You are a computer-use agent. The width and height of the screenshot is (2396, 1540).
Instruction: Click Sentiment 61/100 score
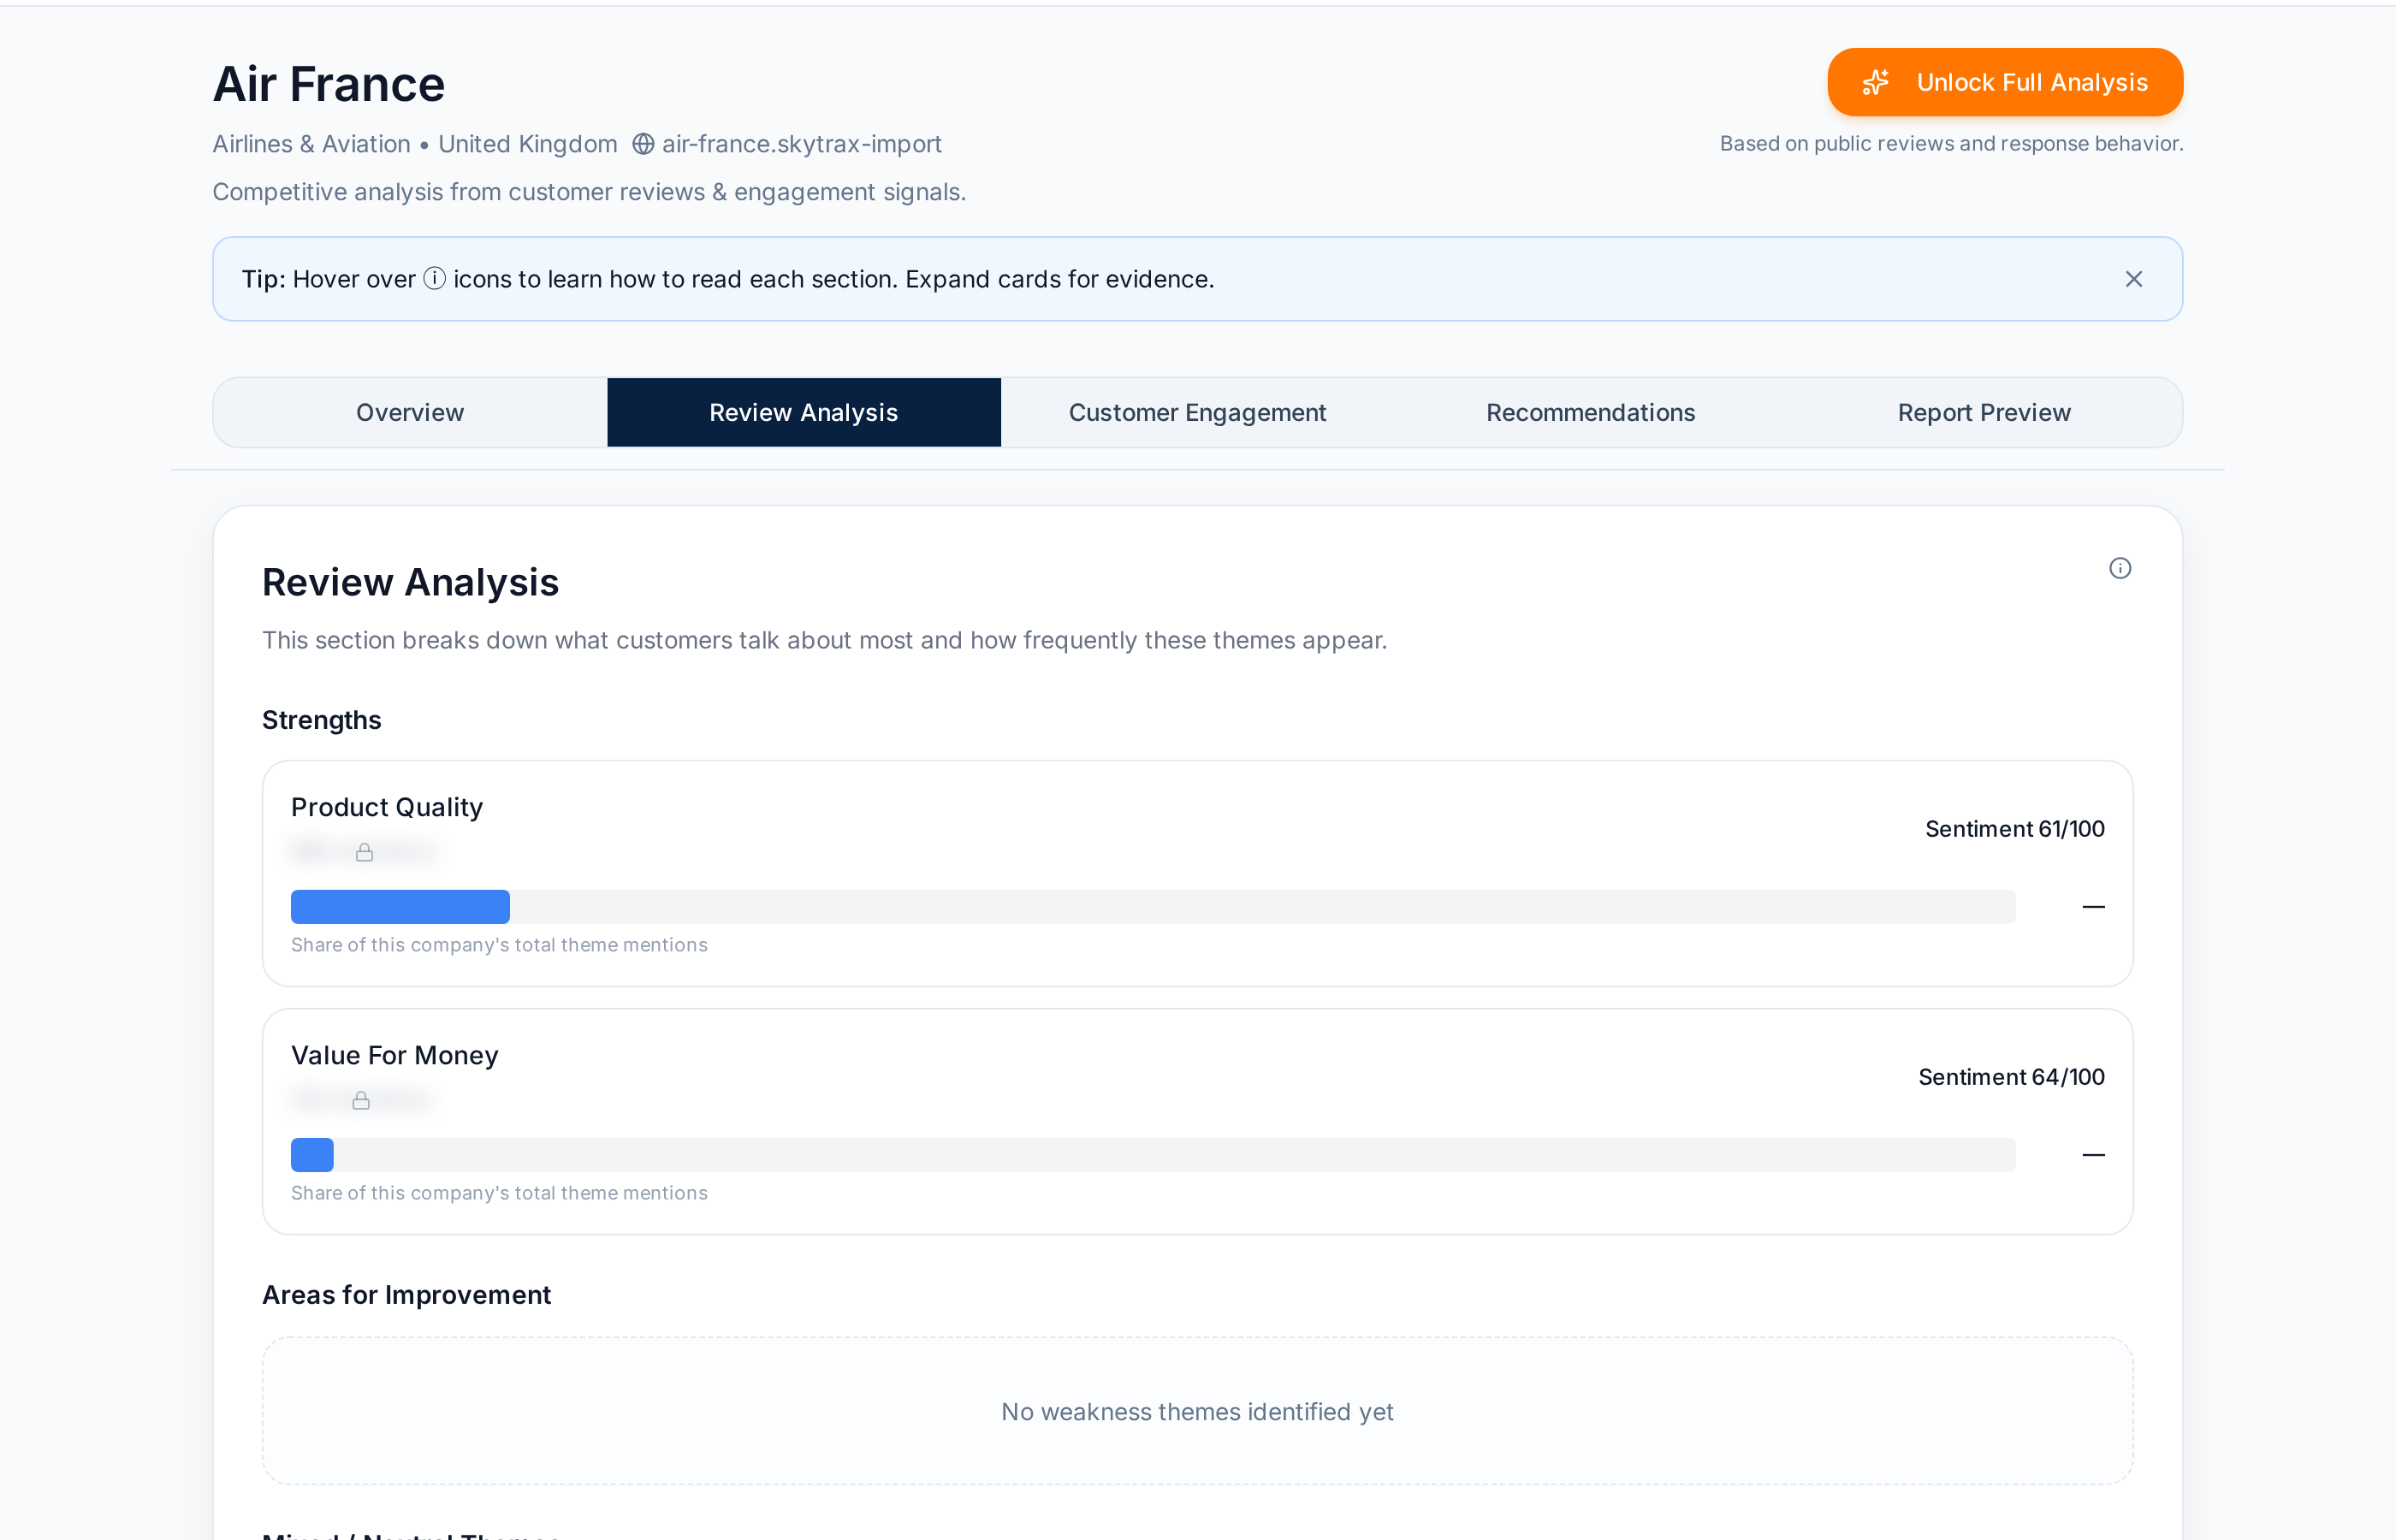coord(2014,829)
